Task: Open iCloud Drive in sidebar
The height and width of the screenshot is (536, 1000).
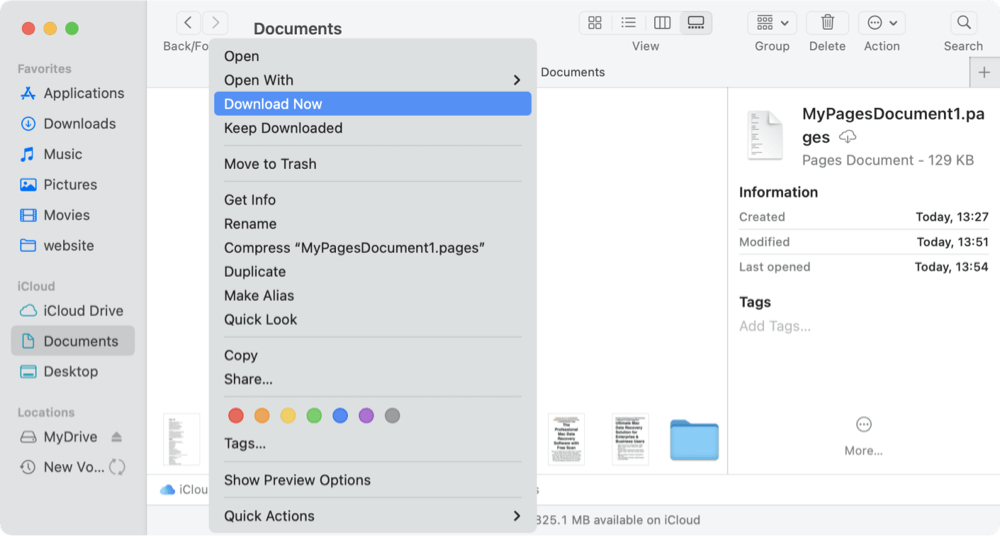Action: click(71, 311)
